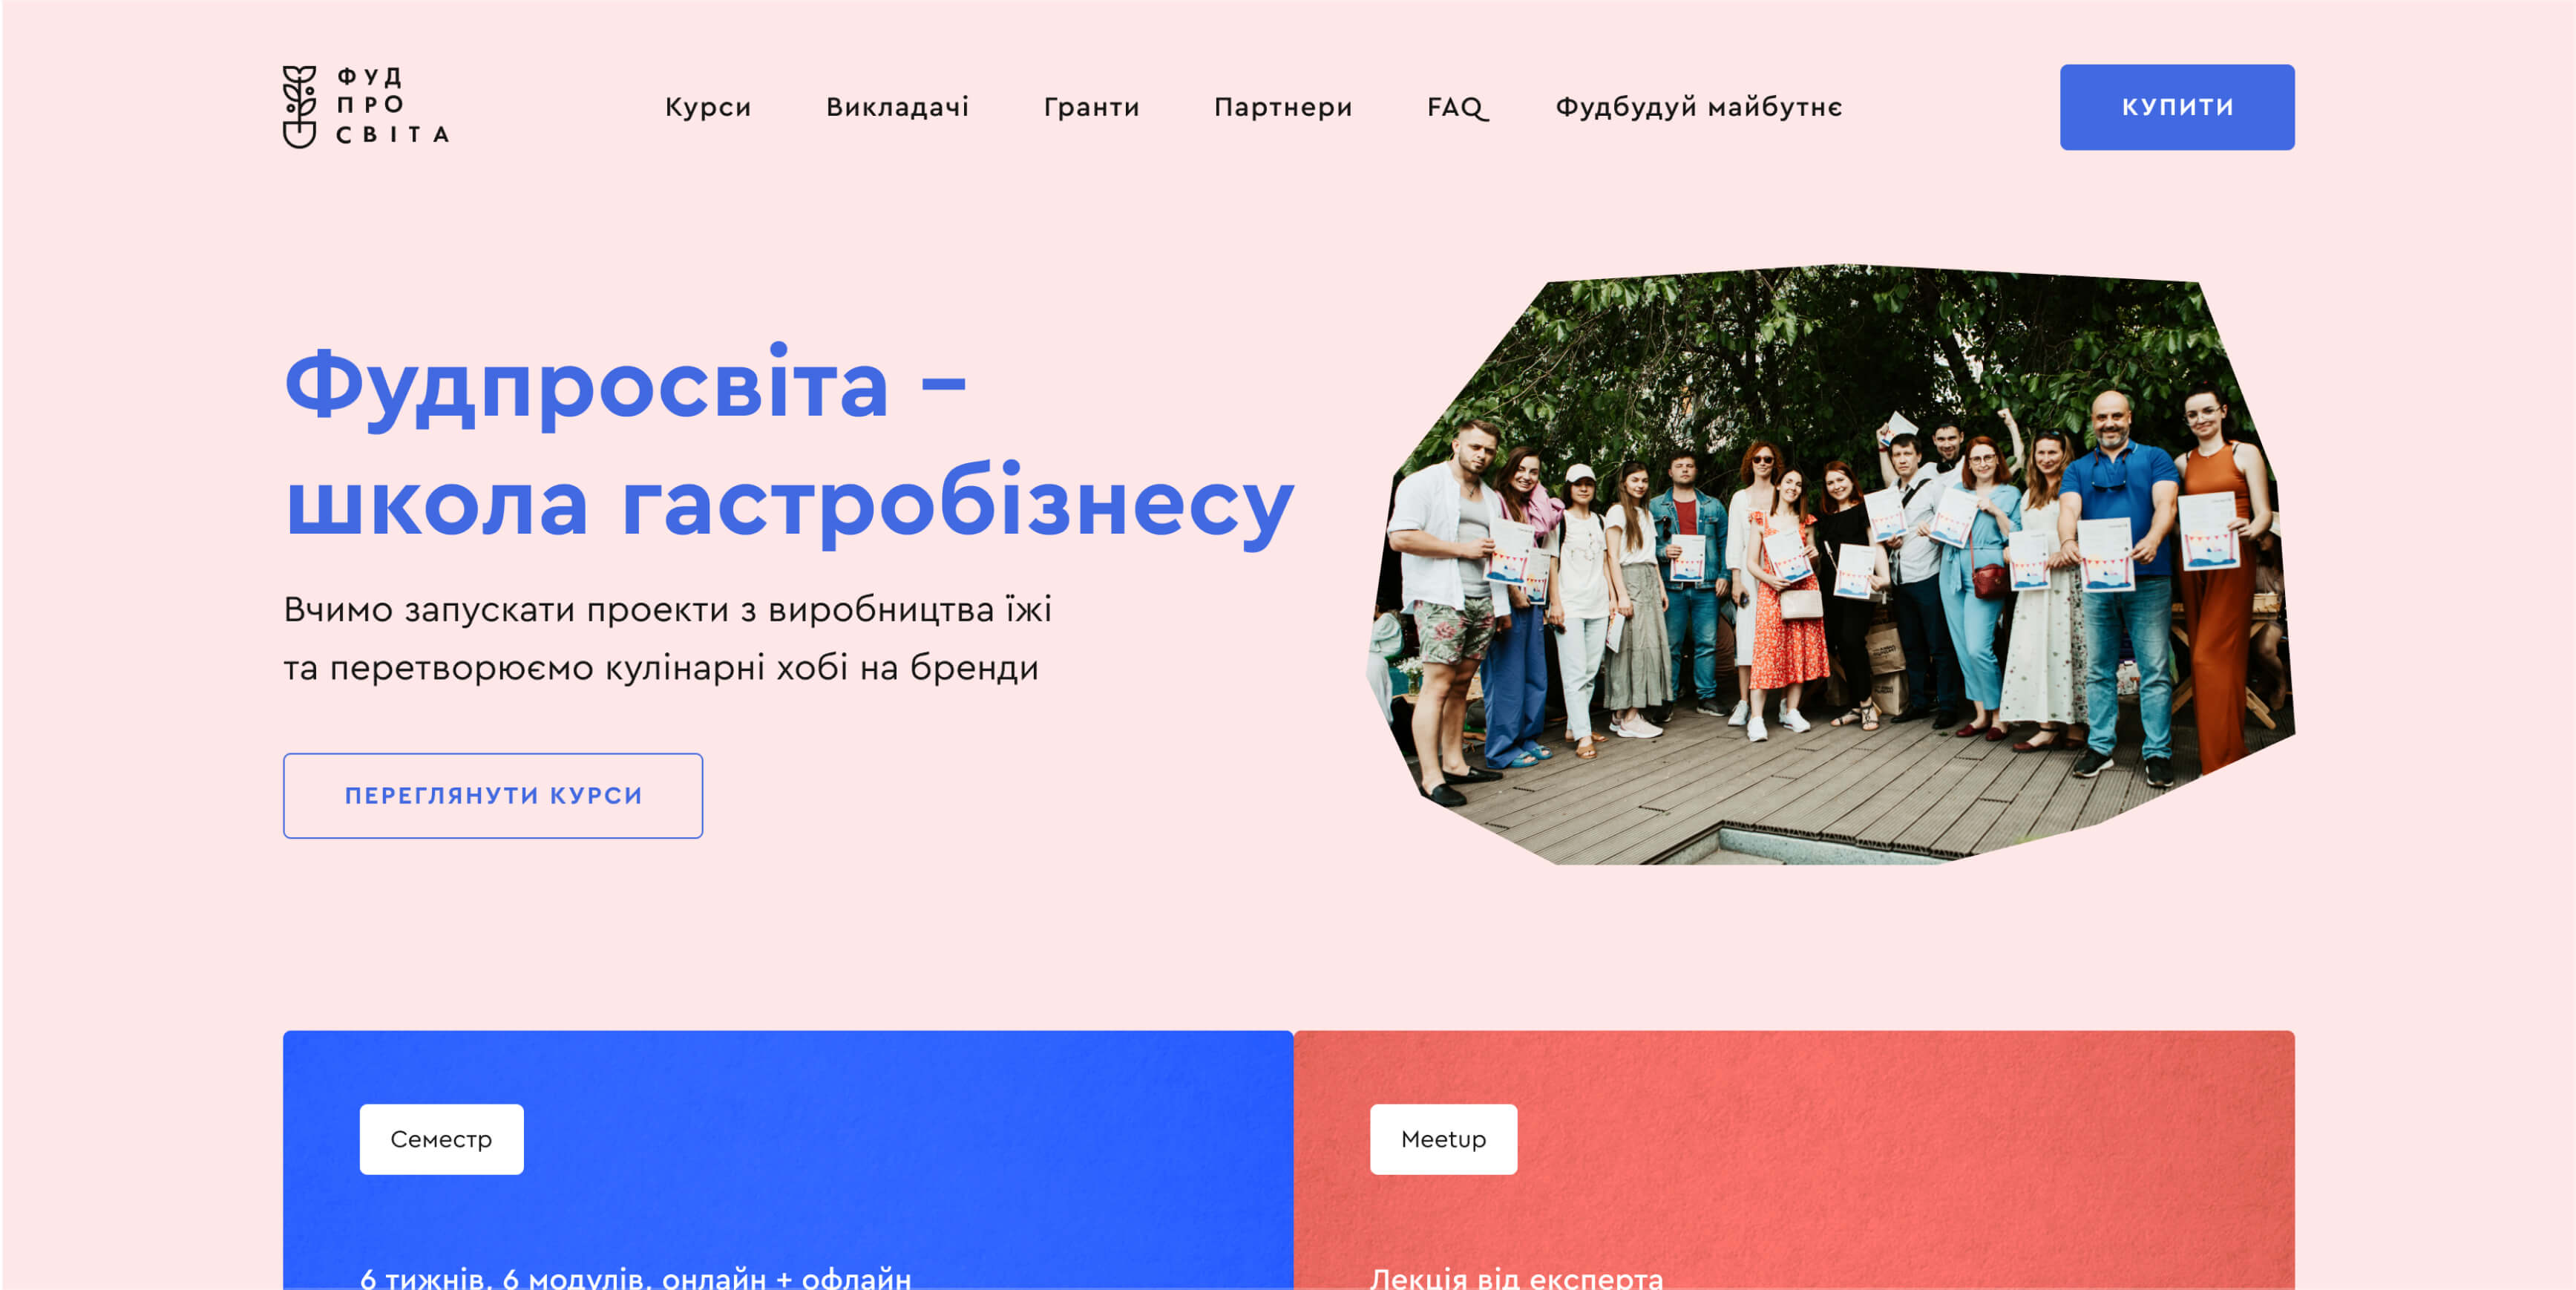Screen dimensions: 2576x1290
Task: Open the Фудбудуй майбутнє link
Action: (x=1698, y=107)
